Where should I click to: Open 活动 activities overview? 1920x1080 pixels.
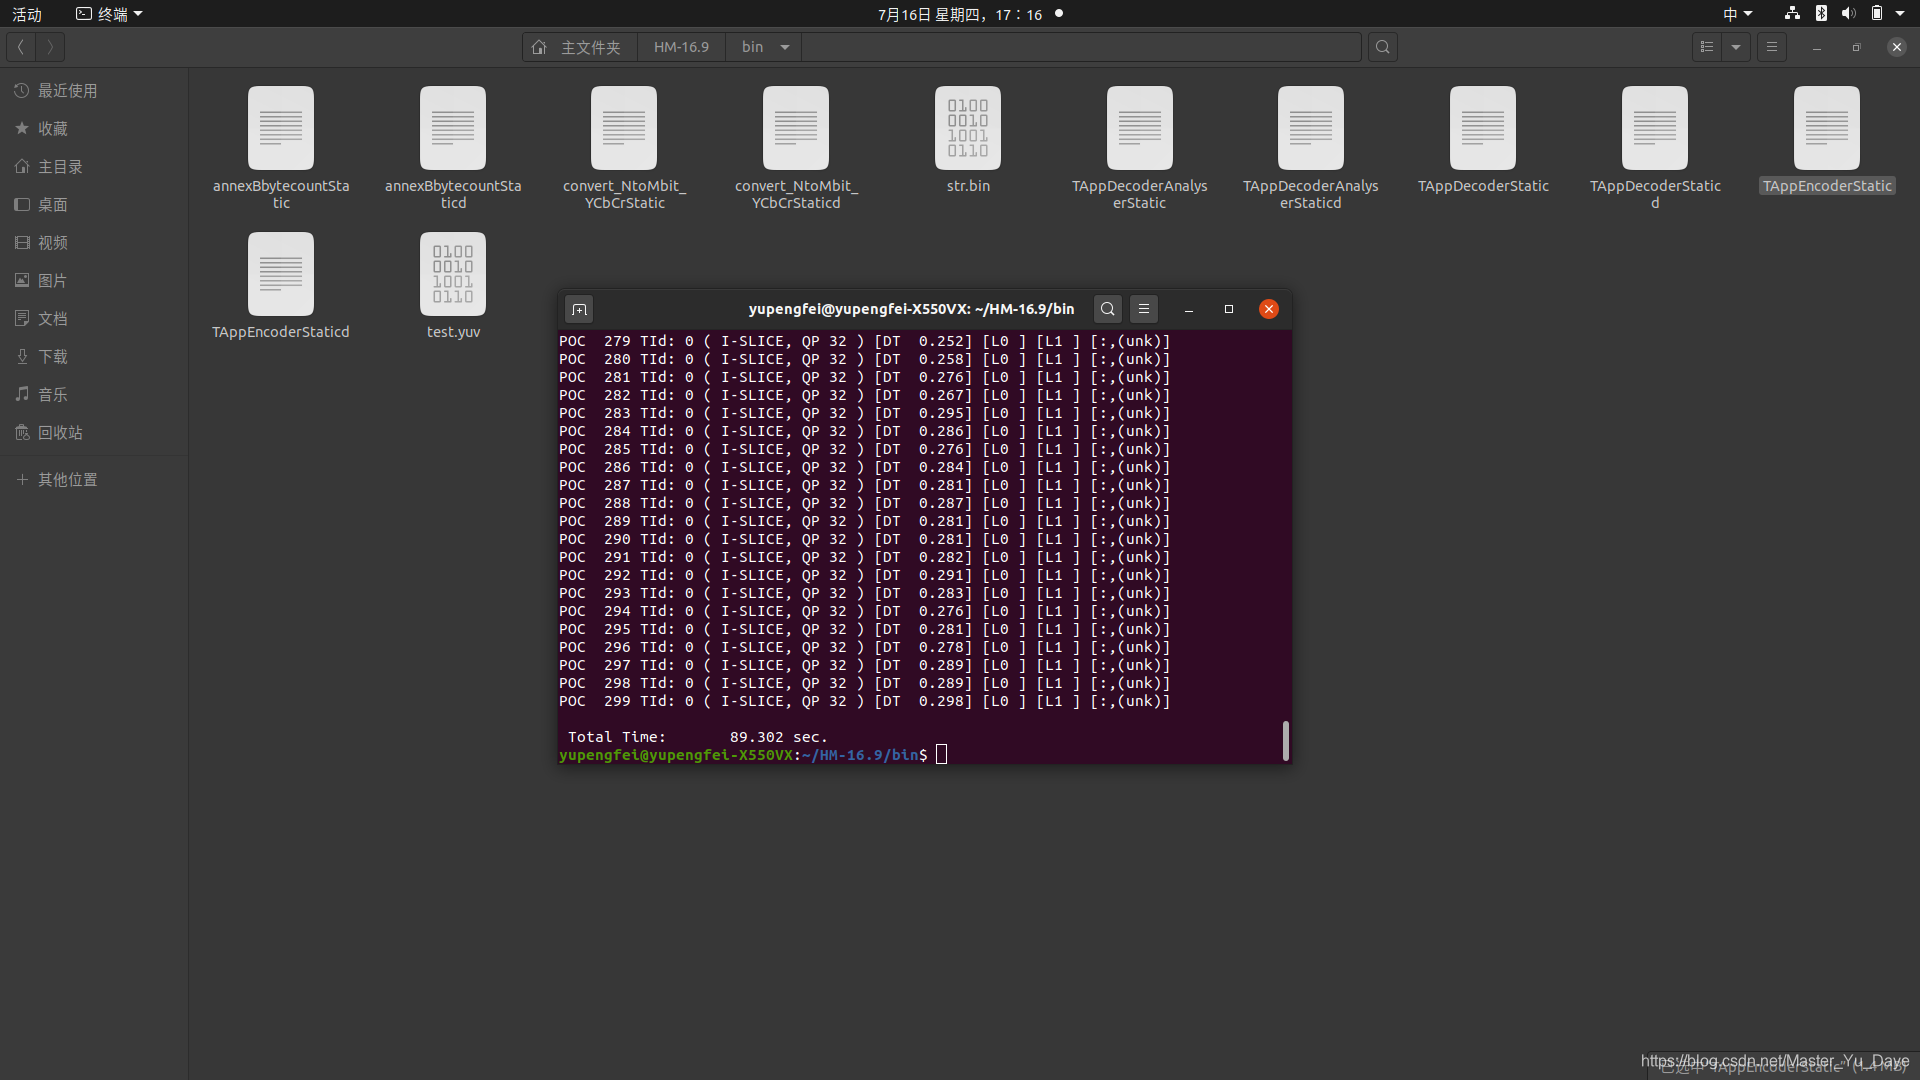27,14
